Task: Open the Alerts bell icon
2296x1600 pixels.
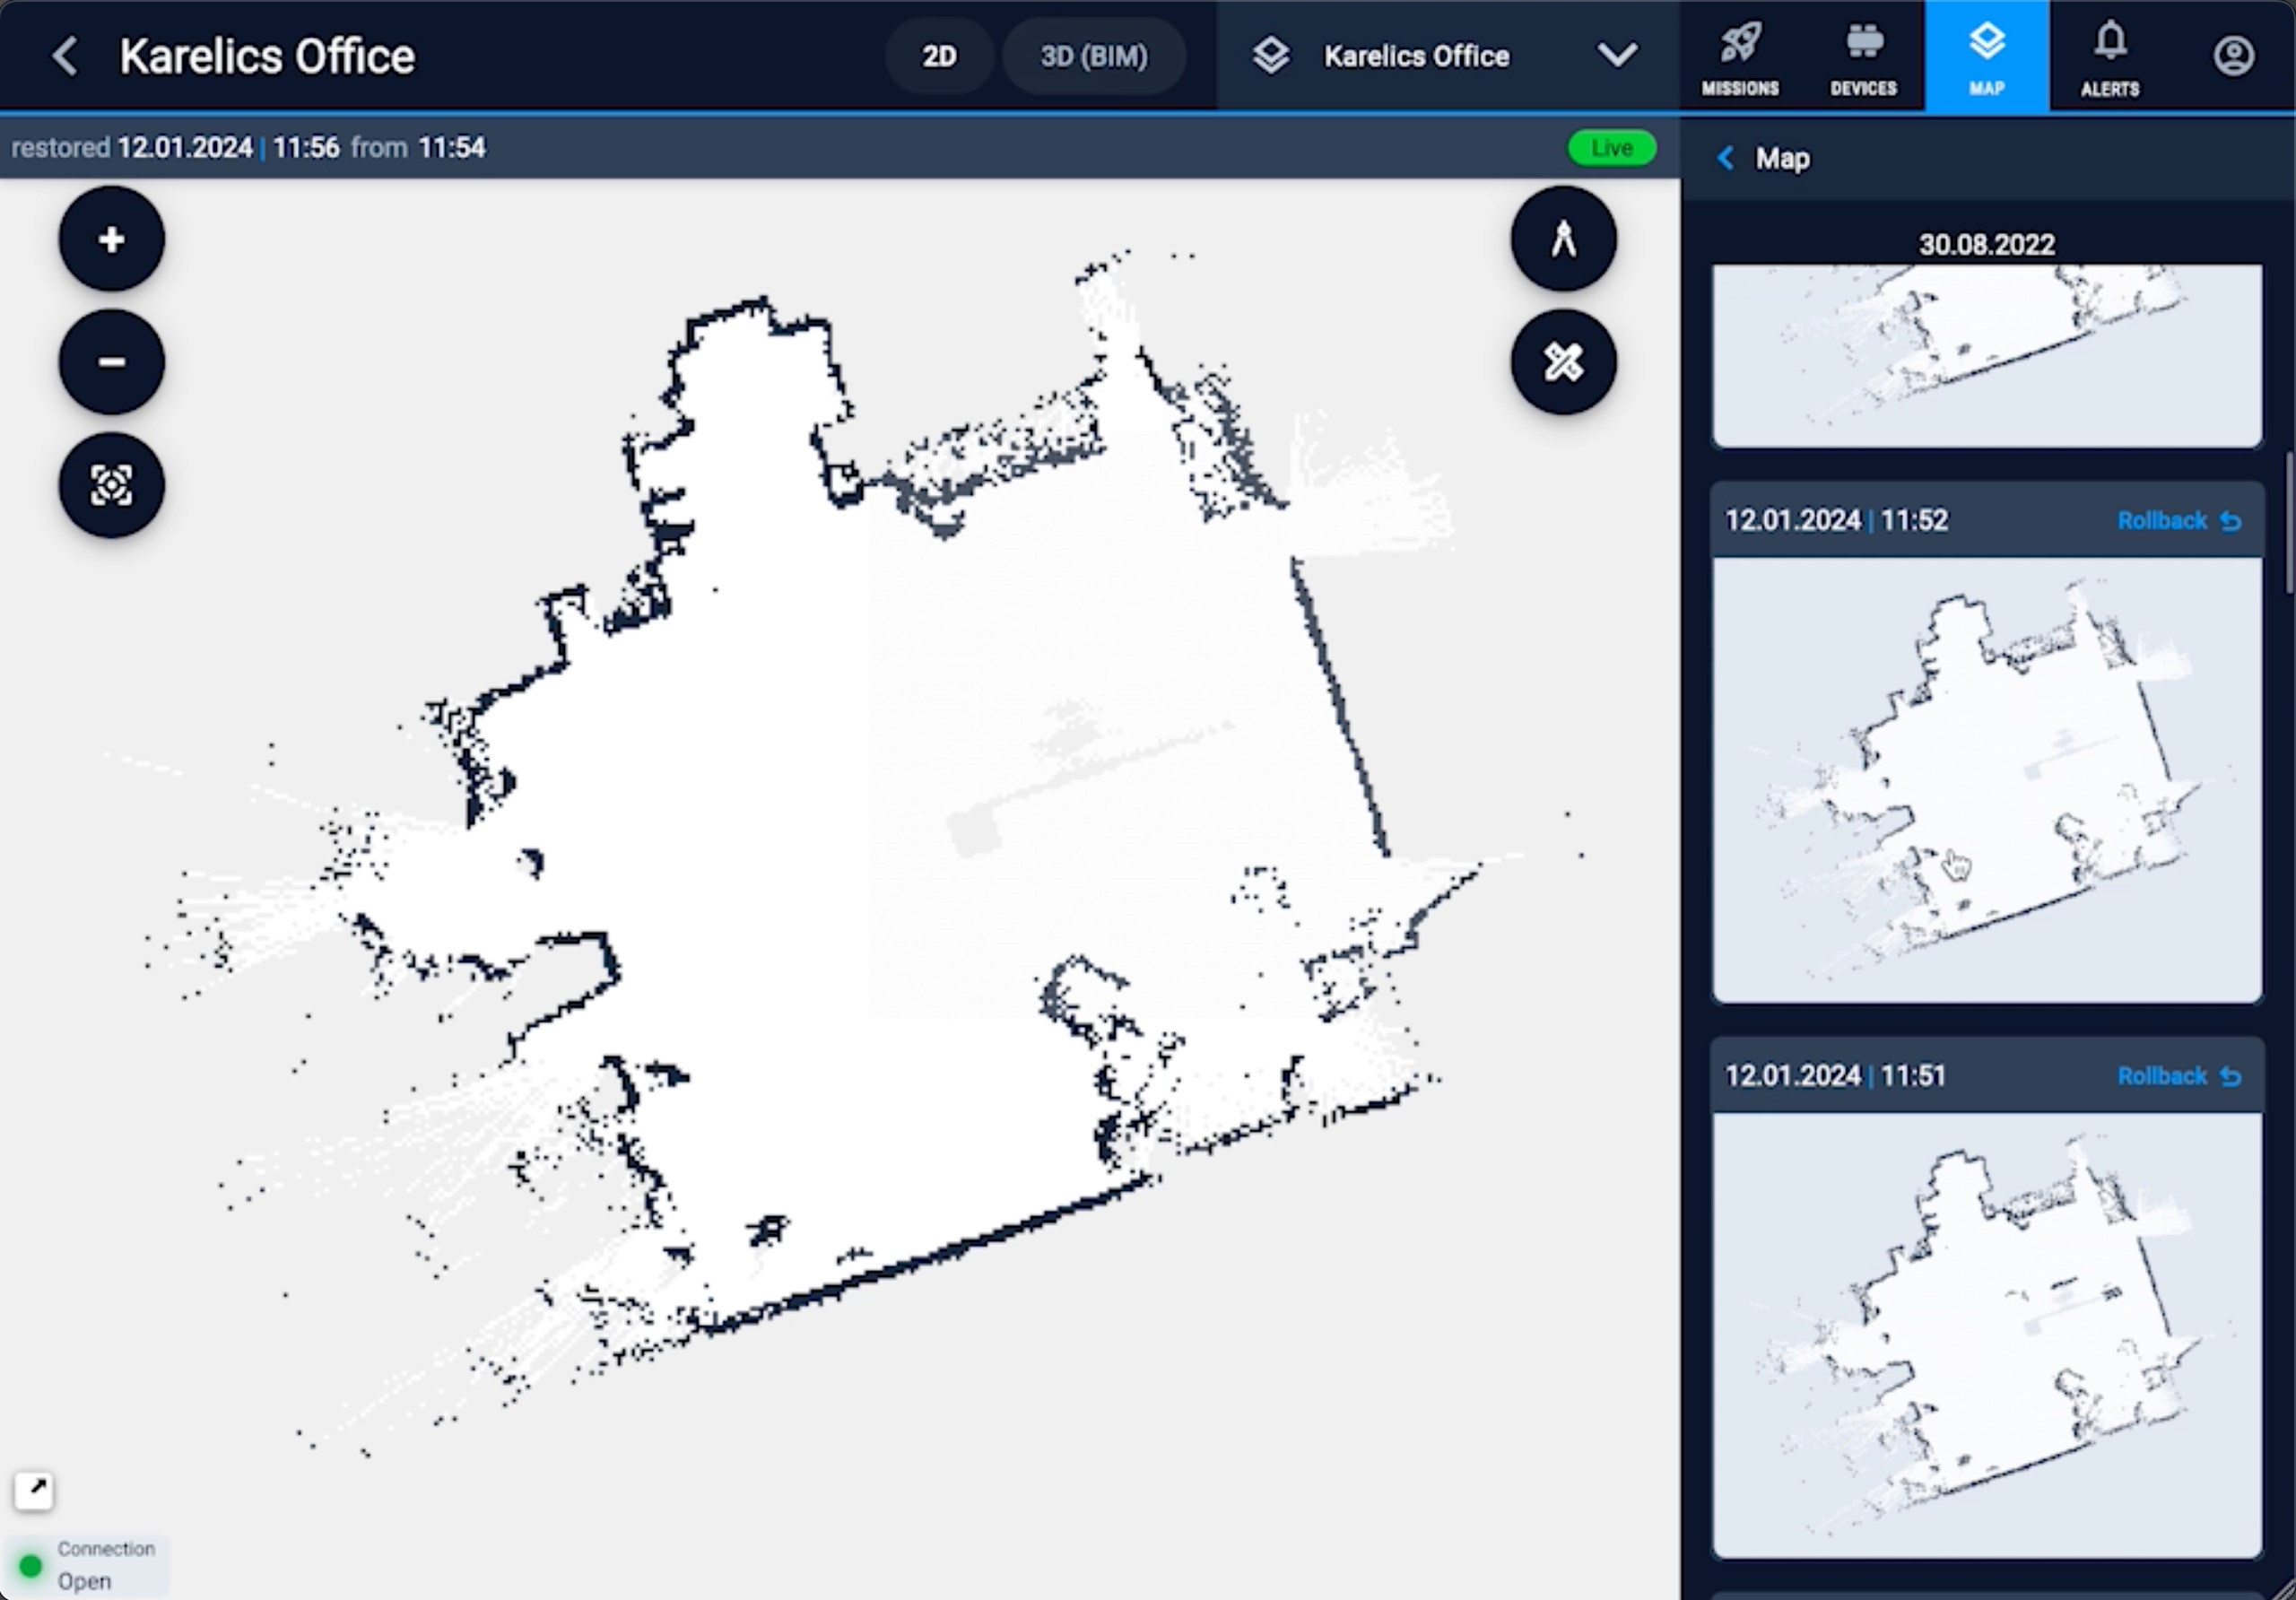Action: click(2110, 56)
